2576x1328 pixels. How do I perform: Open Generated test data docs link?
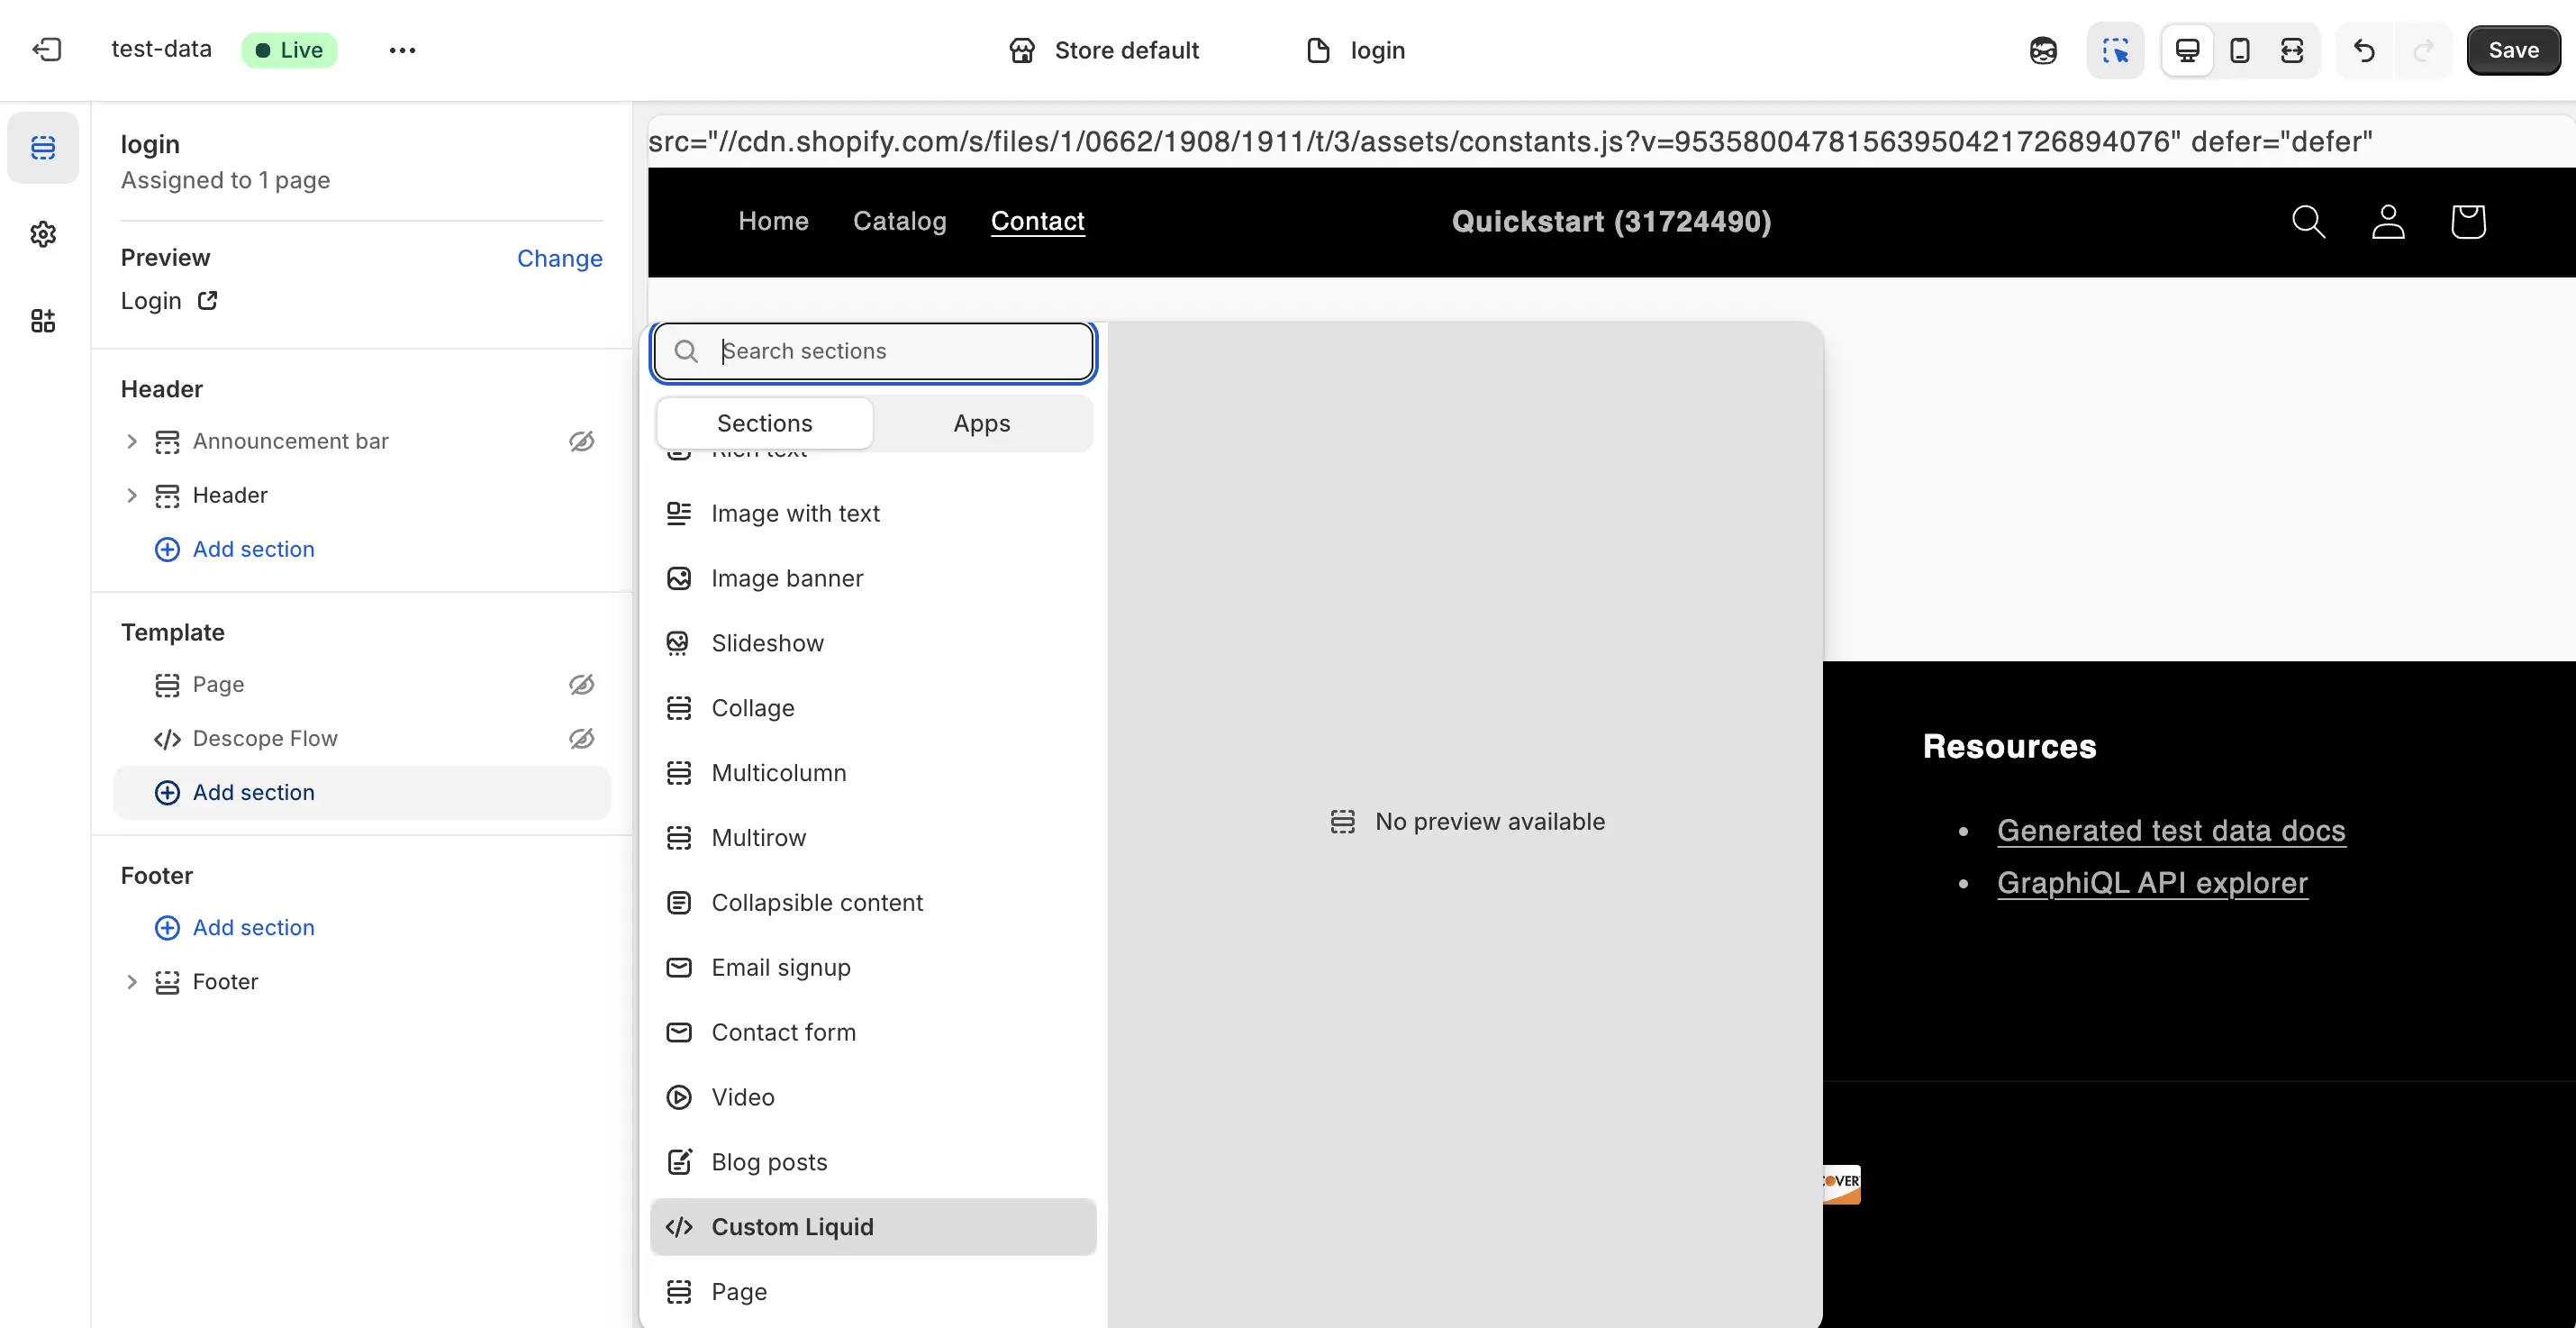2171,831
